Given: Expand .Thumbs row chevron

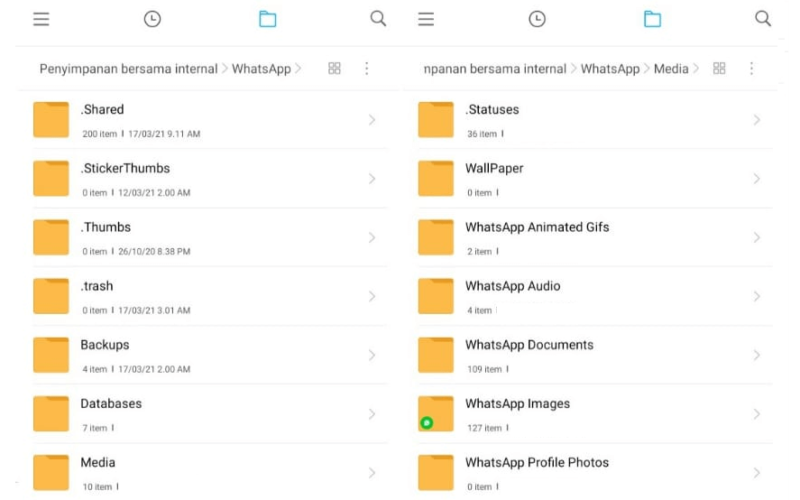Looking at the screenshot, I should tap(372, 237).
